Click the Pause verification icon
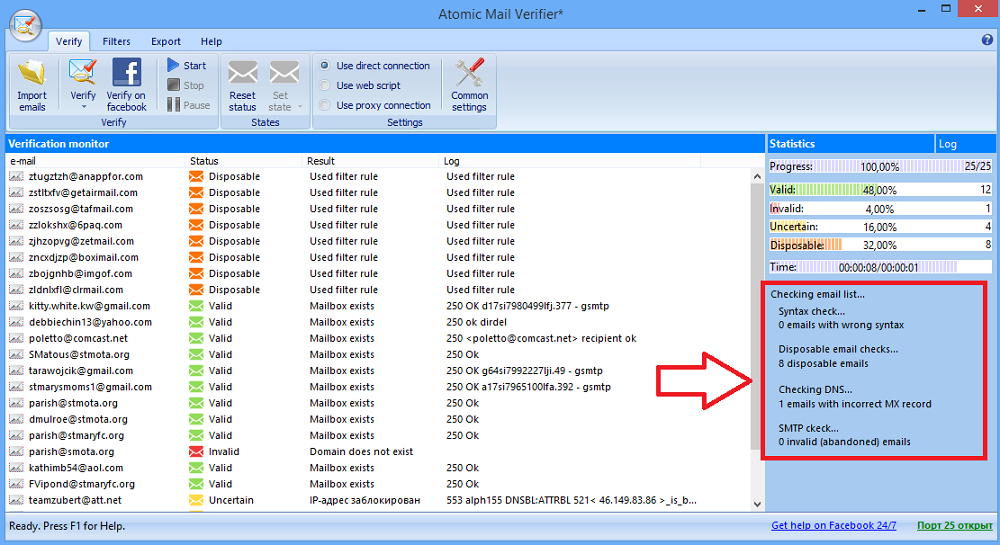The height and width of the screenshot is (545, 1000). (173, 105)
